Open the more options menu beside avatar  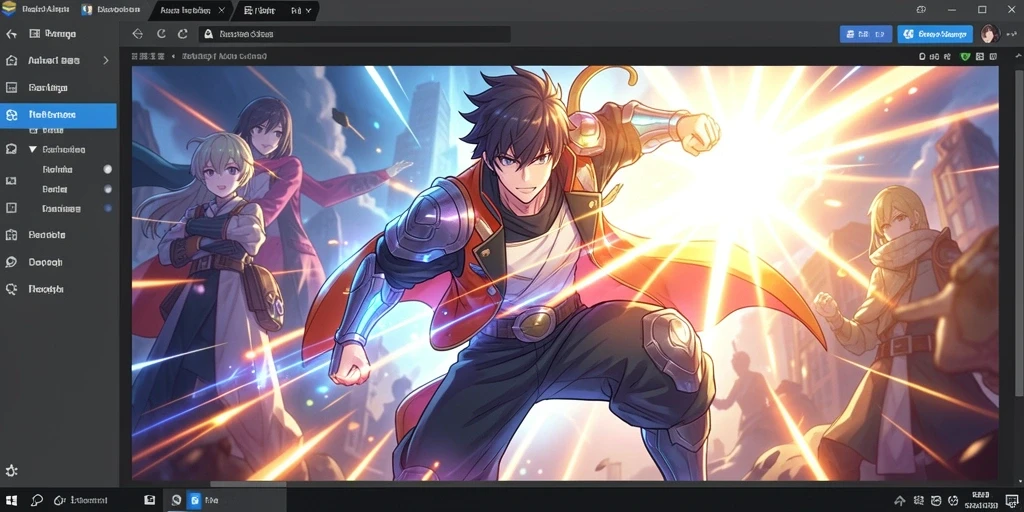[1012, 34]
